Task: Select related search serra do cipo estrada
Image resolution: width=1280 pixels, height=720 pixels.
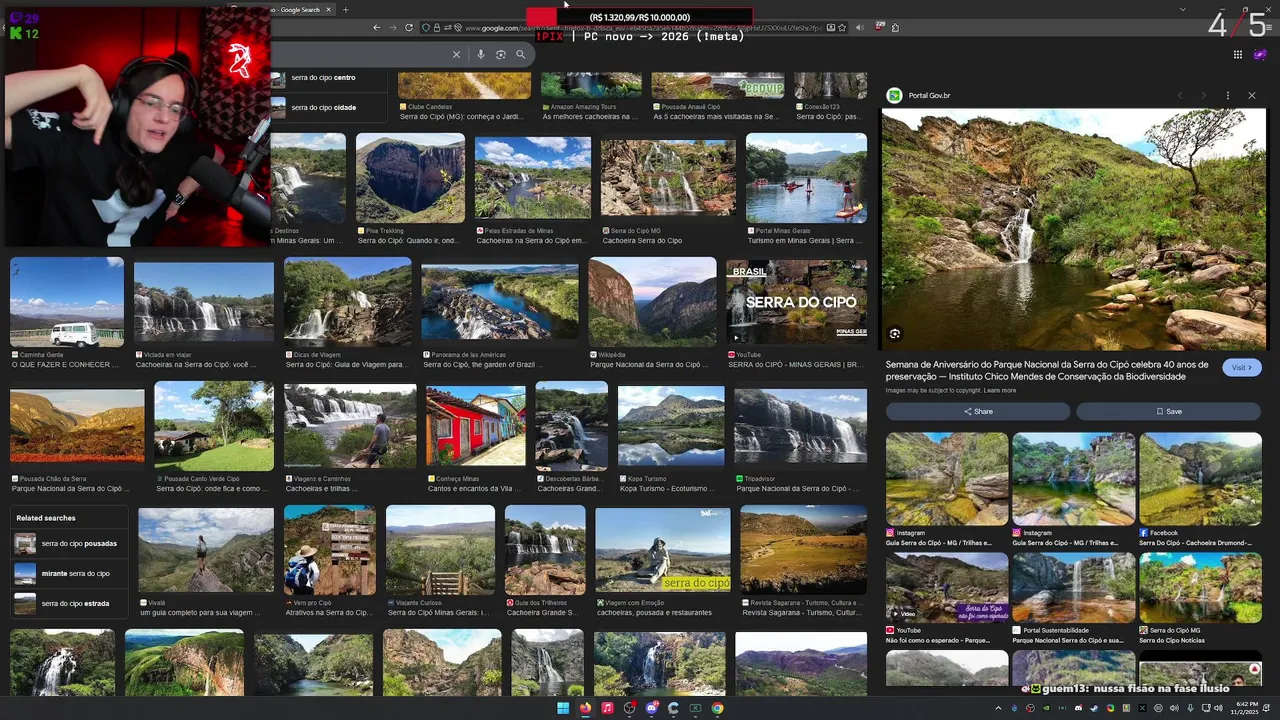Action: coord(68,604)
